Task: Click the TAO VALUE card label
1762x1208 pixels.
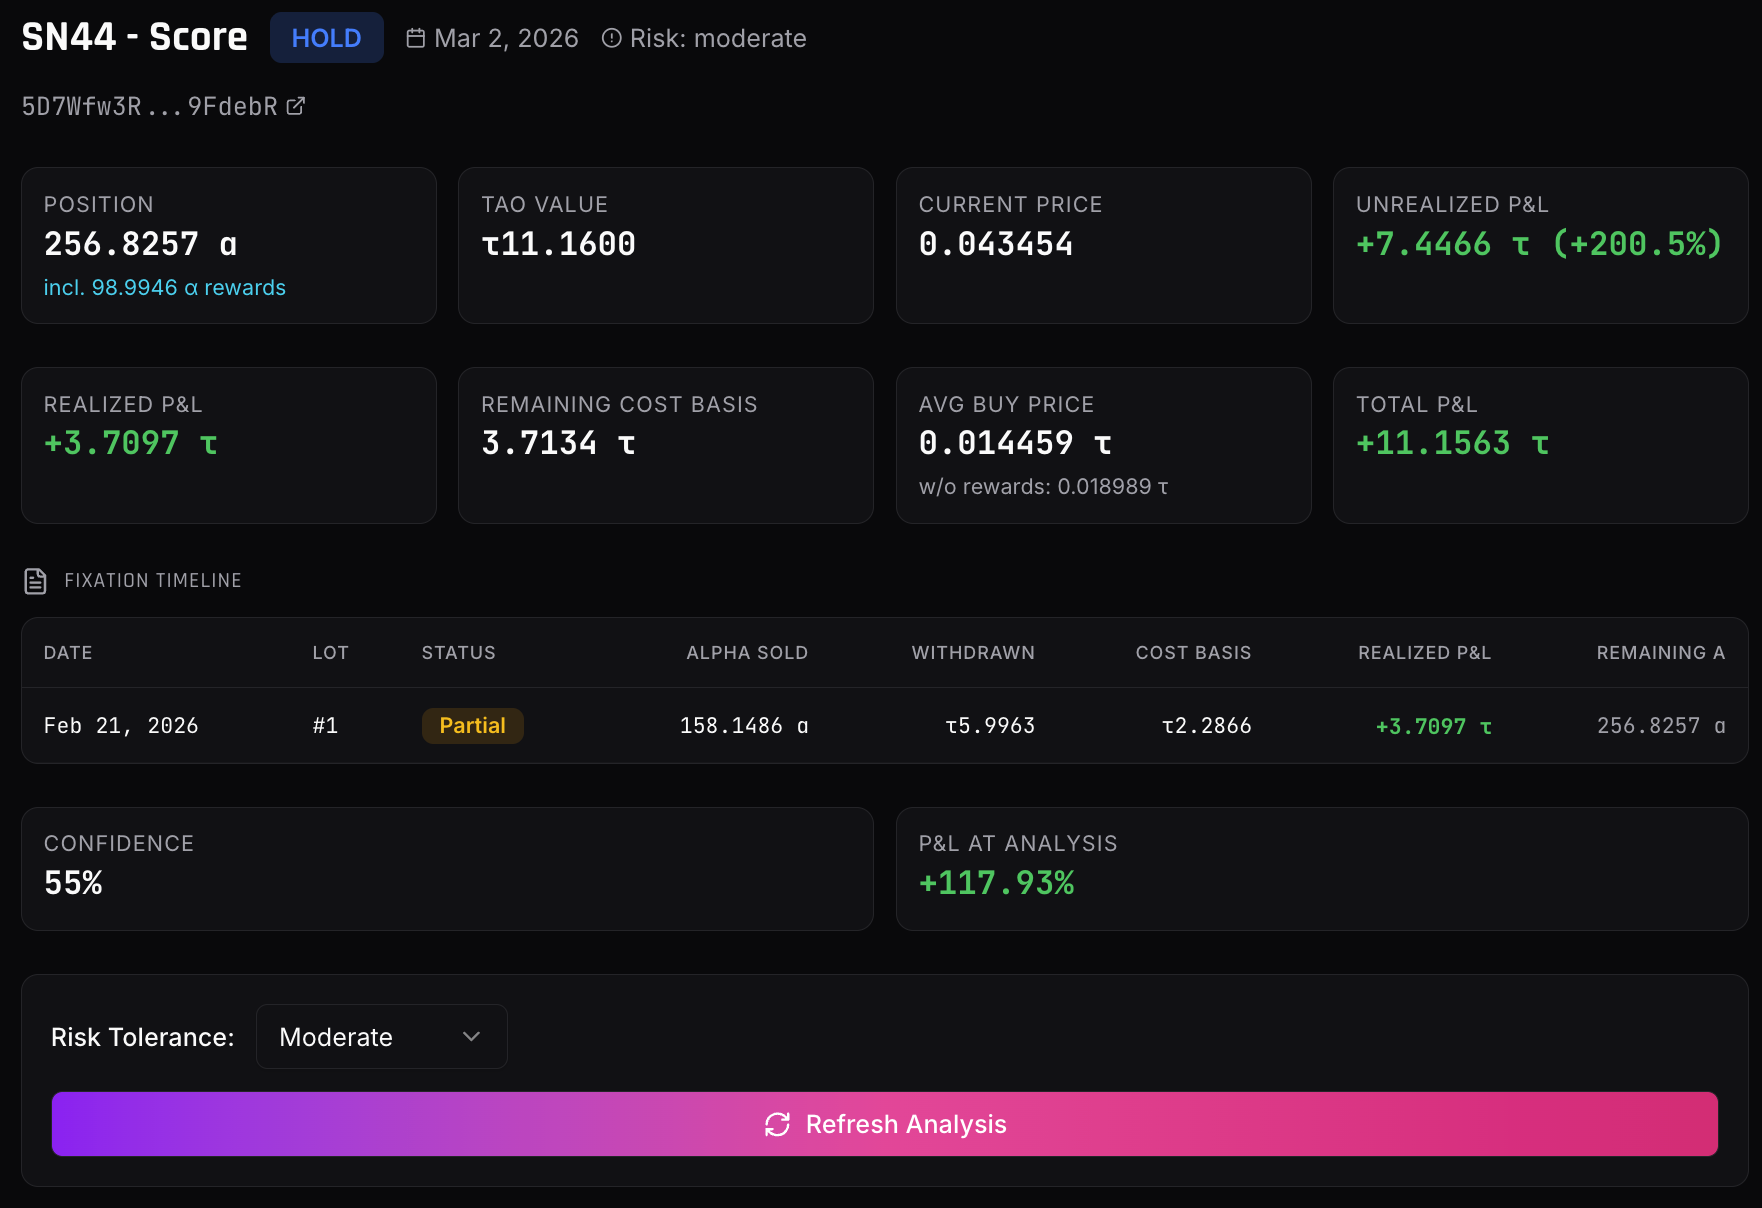Action: coord(544,205)
